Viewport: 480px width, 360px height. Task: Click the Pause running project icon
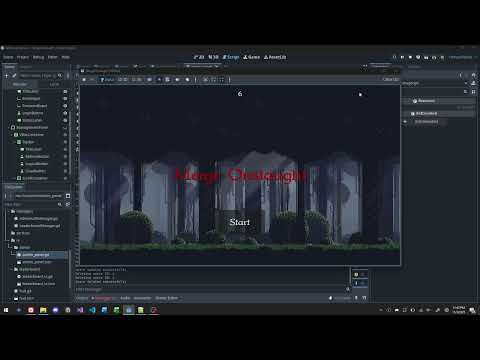pyautogui.click(x=402, y=57)
